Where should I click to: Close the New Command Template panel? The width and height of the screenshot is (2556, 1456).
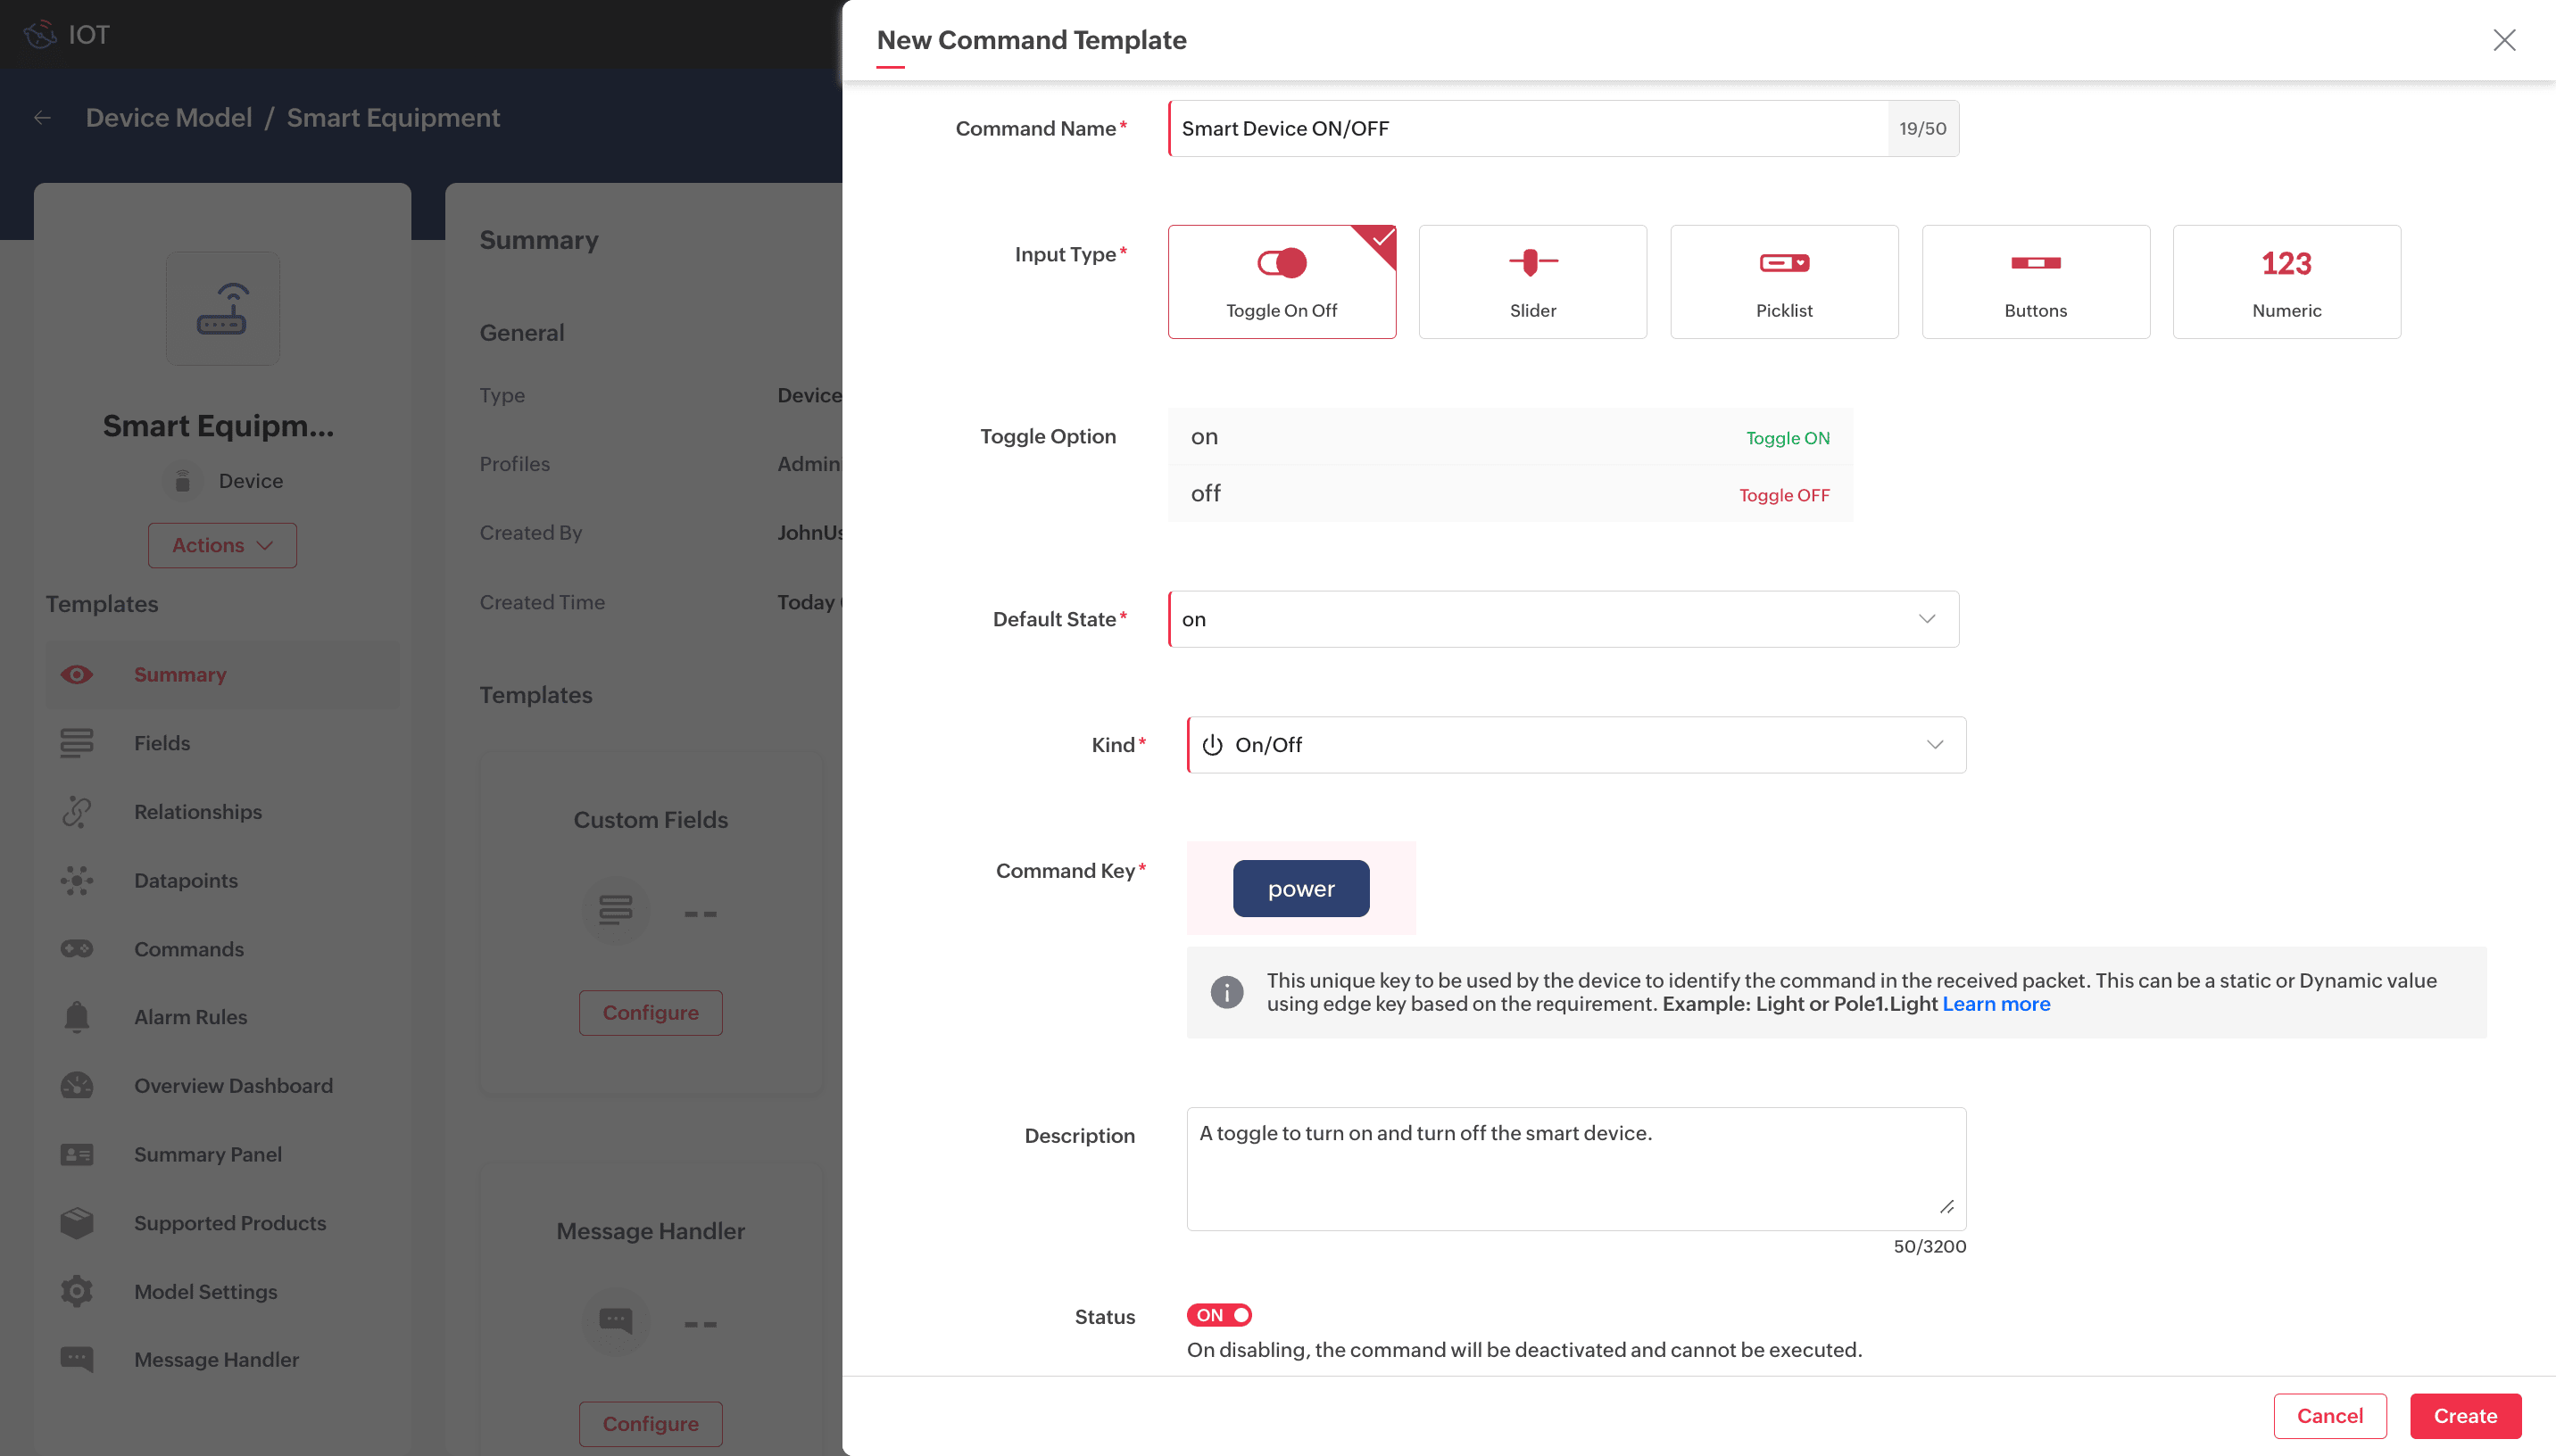[2504, 40]
